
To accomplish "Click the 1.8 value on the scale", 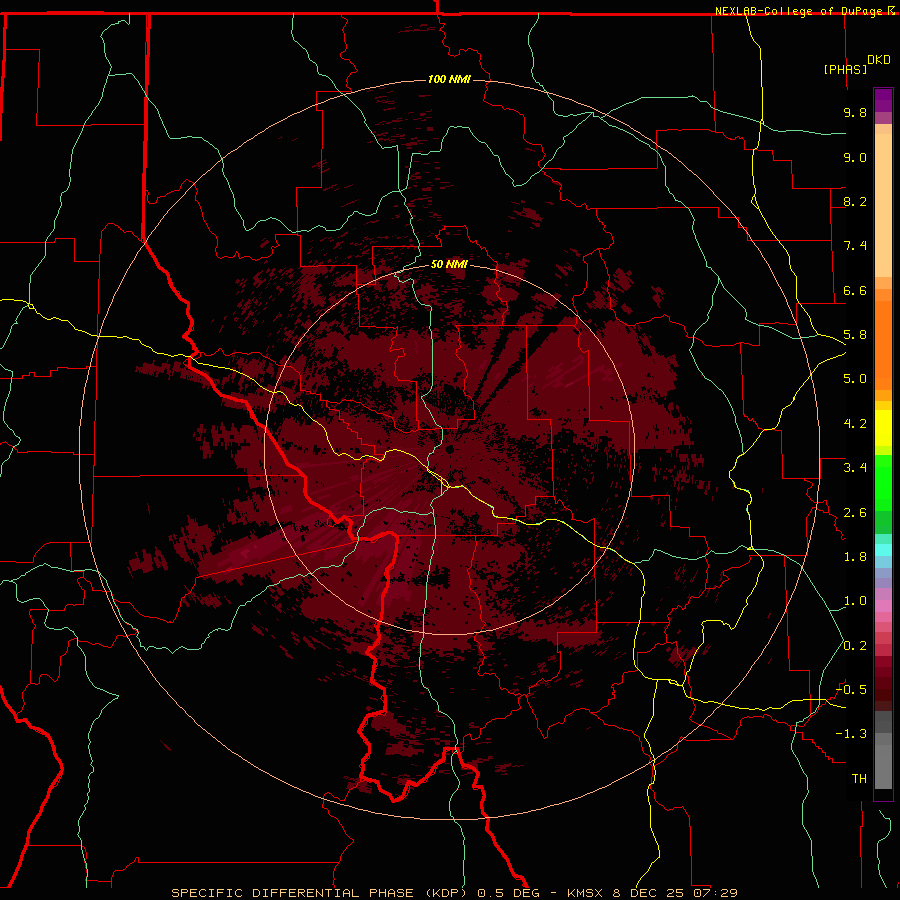I will (855, 557).
